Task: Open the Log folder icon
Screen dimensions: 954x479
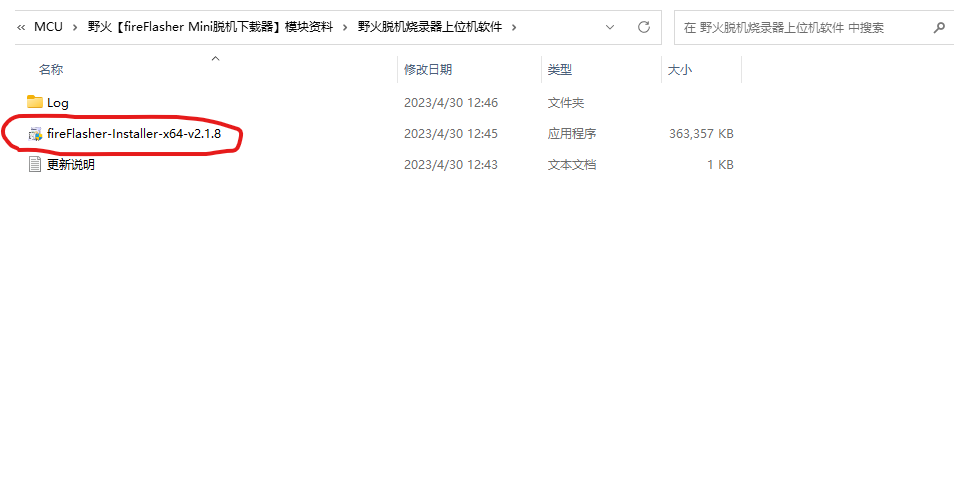Action: coord(35,102)
